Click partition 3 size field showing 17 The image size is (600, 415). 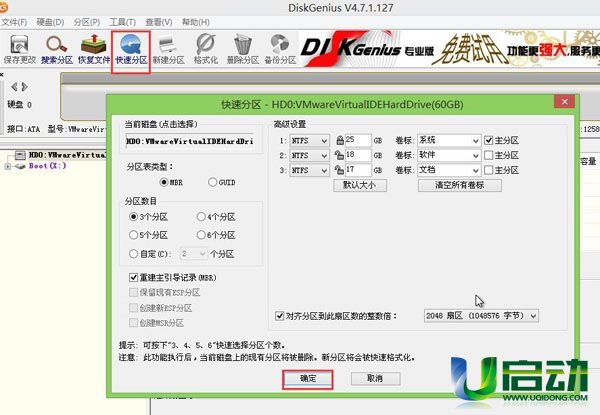[x=358, y=170]
